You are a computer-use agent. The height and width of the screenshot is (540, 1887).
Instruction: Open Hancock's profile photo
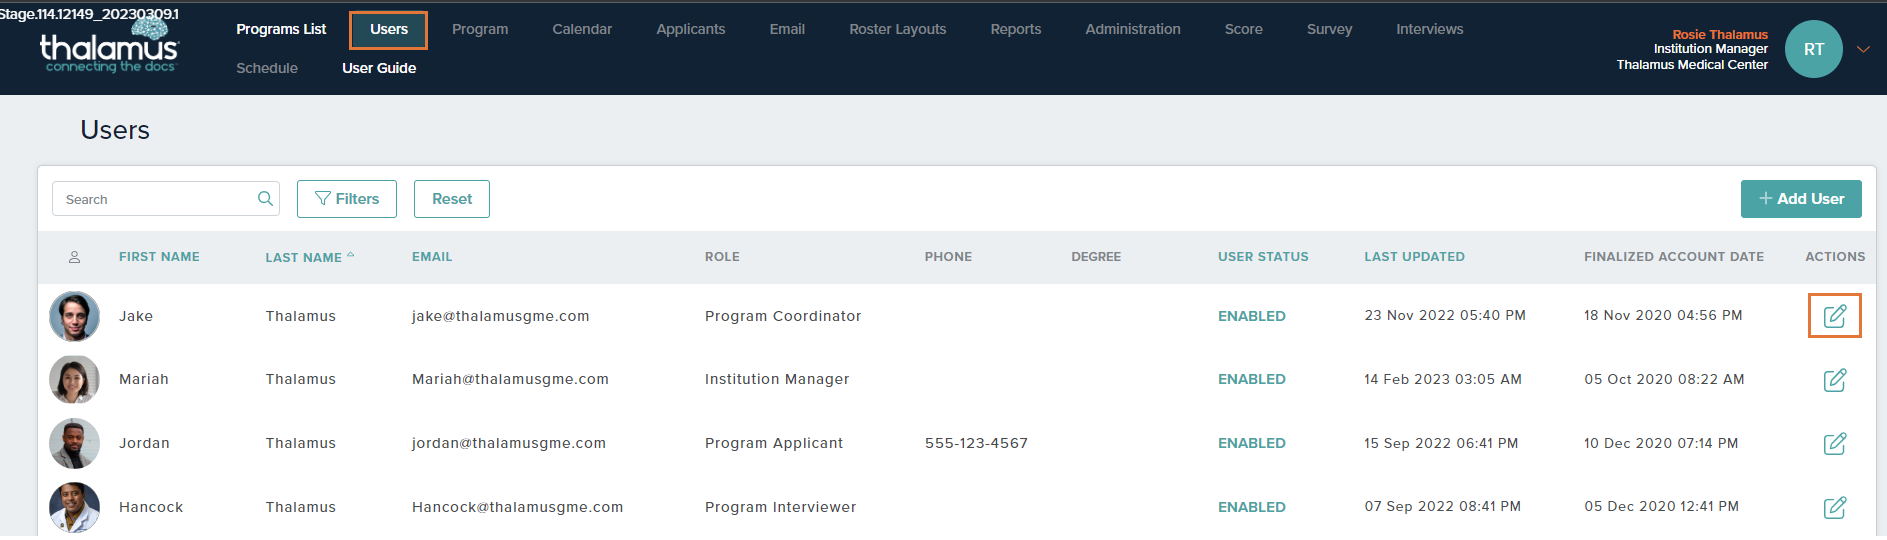coord(74,507)
